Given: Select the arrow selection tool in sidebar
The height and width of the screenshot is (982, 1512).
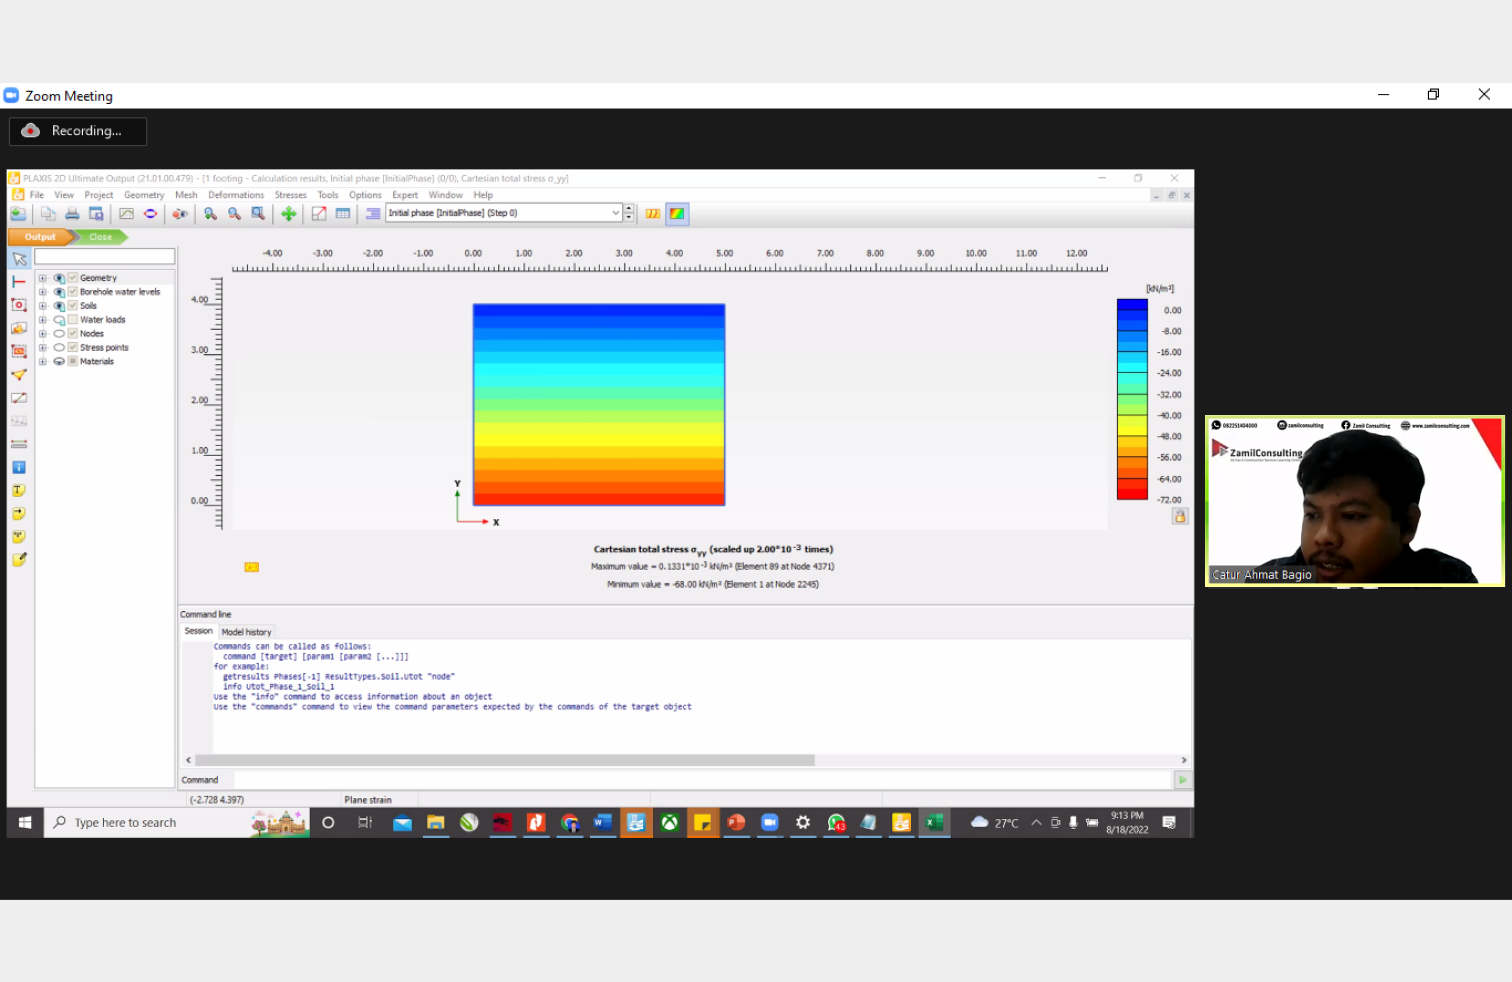Looking at the screenshot, I should [x=19, y=259].
